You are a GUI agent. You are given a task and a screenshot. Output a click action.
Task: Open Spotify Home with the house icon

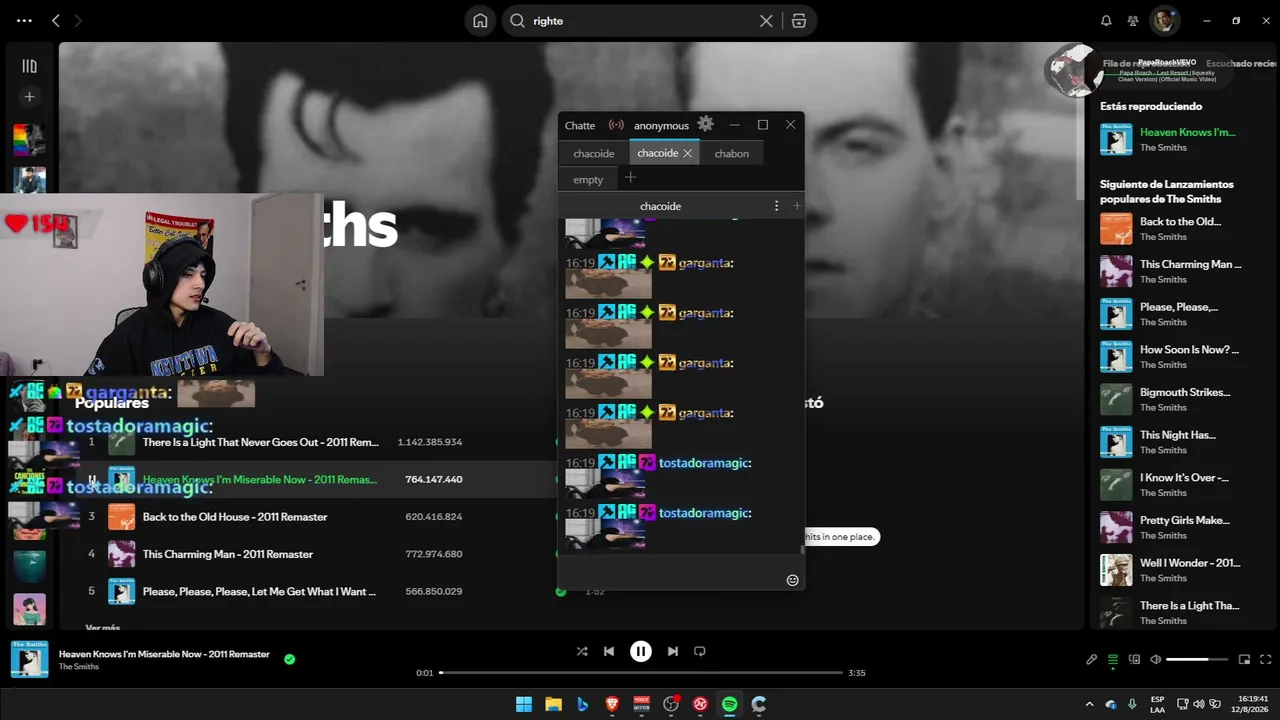[x=480, y=21]
